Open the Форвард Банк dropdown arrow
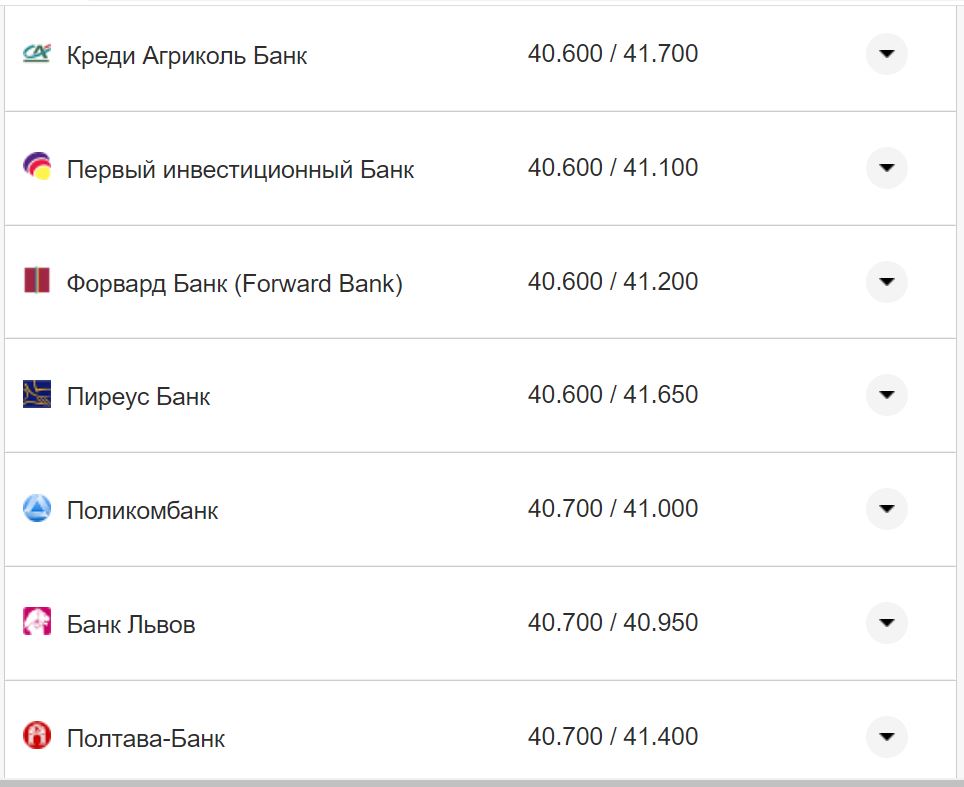 886,282
